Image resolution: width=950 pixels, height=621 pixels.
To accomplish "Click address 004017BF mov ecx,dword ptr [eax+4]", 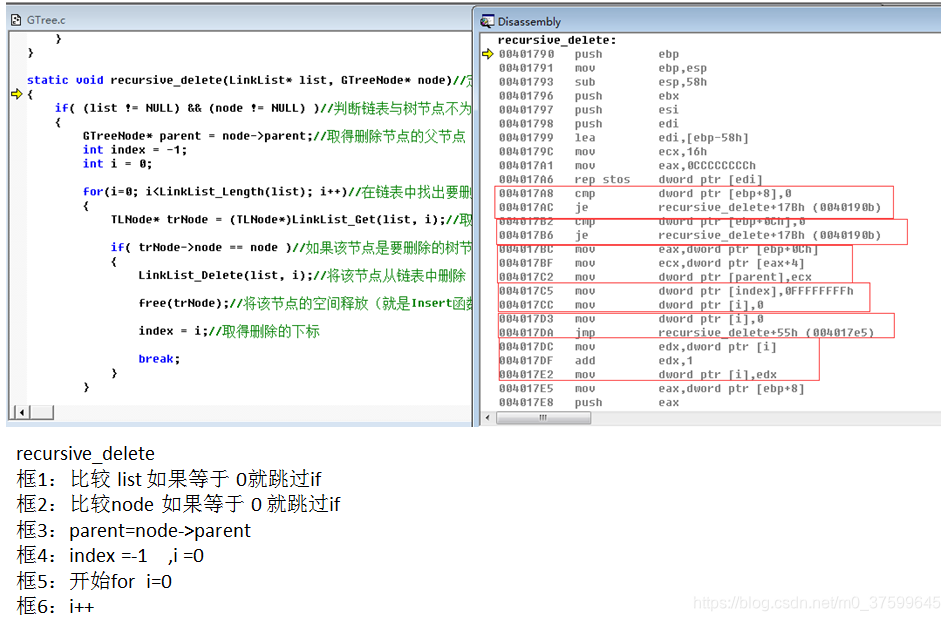I will point(652,263).
